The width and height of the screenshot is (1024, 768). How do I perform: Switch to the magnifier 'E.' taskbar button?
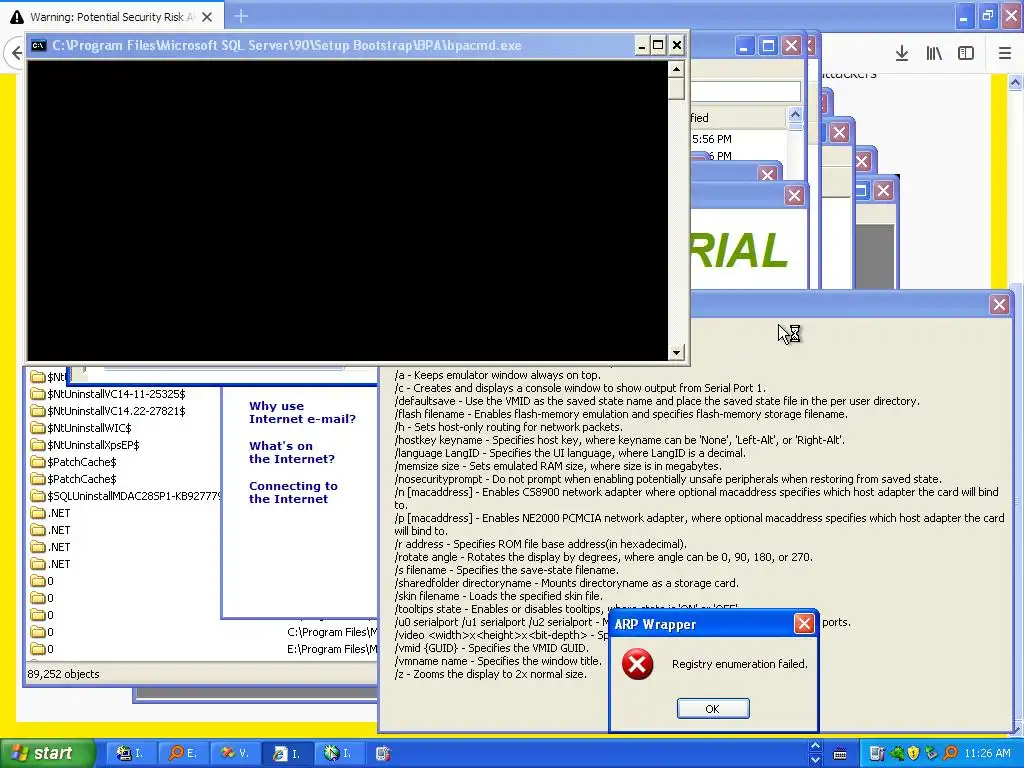pos(182,753)
